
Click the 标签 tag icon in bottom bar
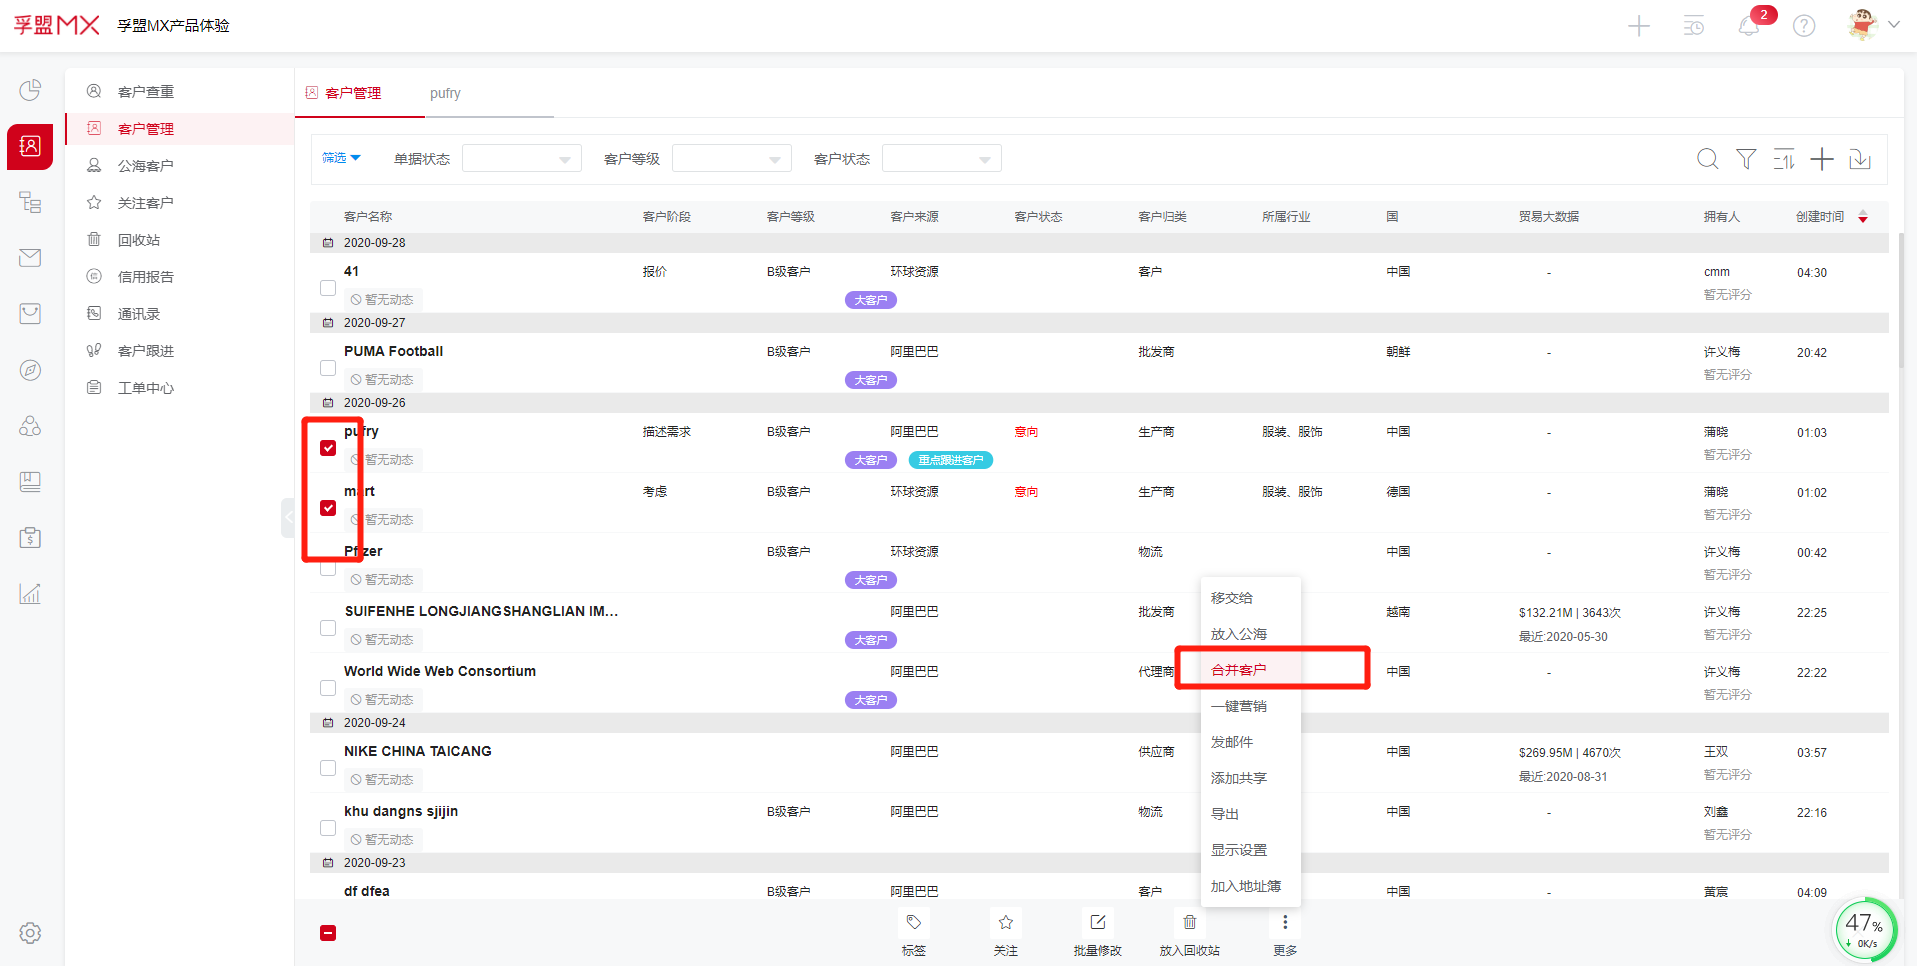pos(913,922)
